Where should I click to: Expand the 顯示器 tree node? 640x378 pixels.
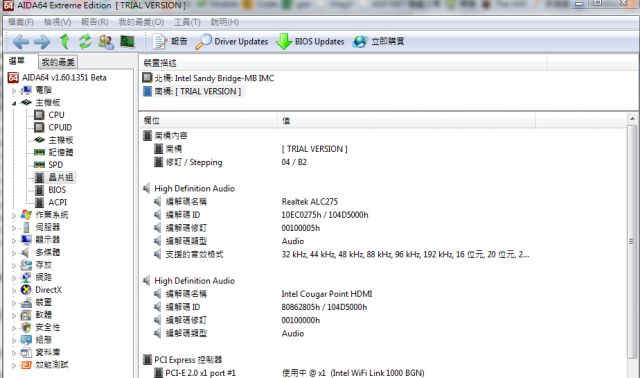(x=14, y=240)
